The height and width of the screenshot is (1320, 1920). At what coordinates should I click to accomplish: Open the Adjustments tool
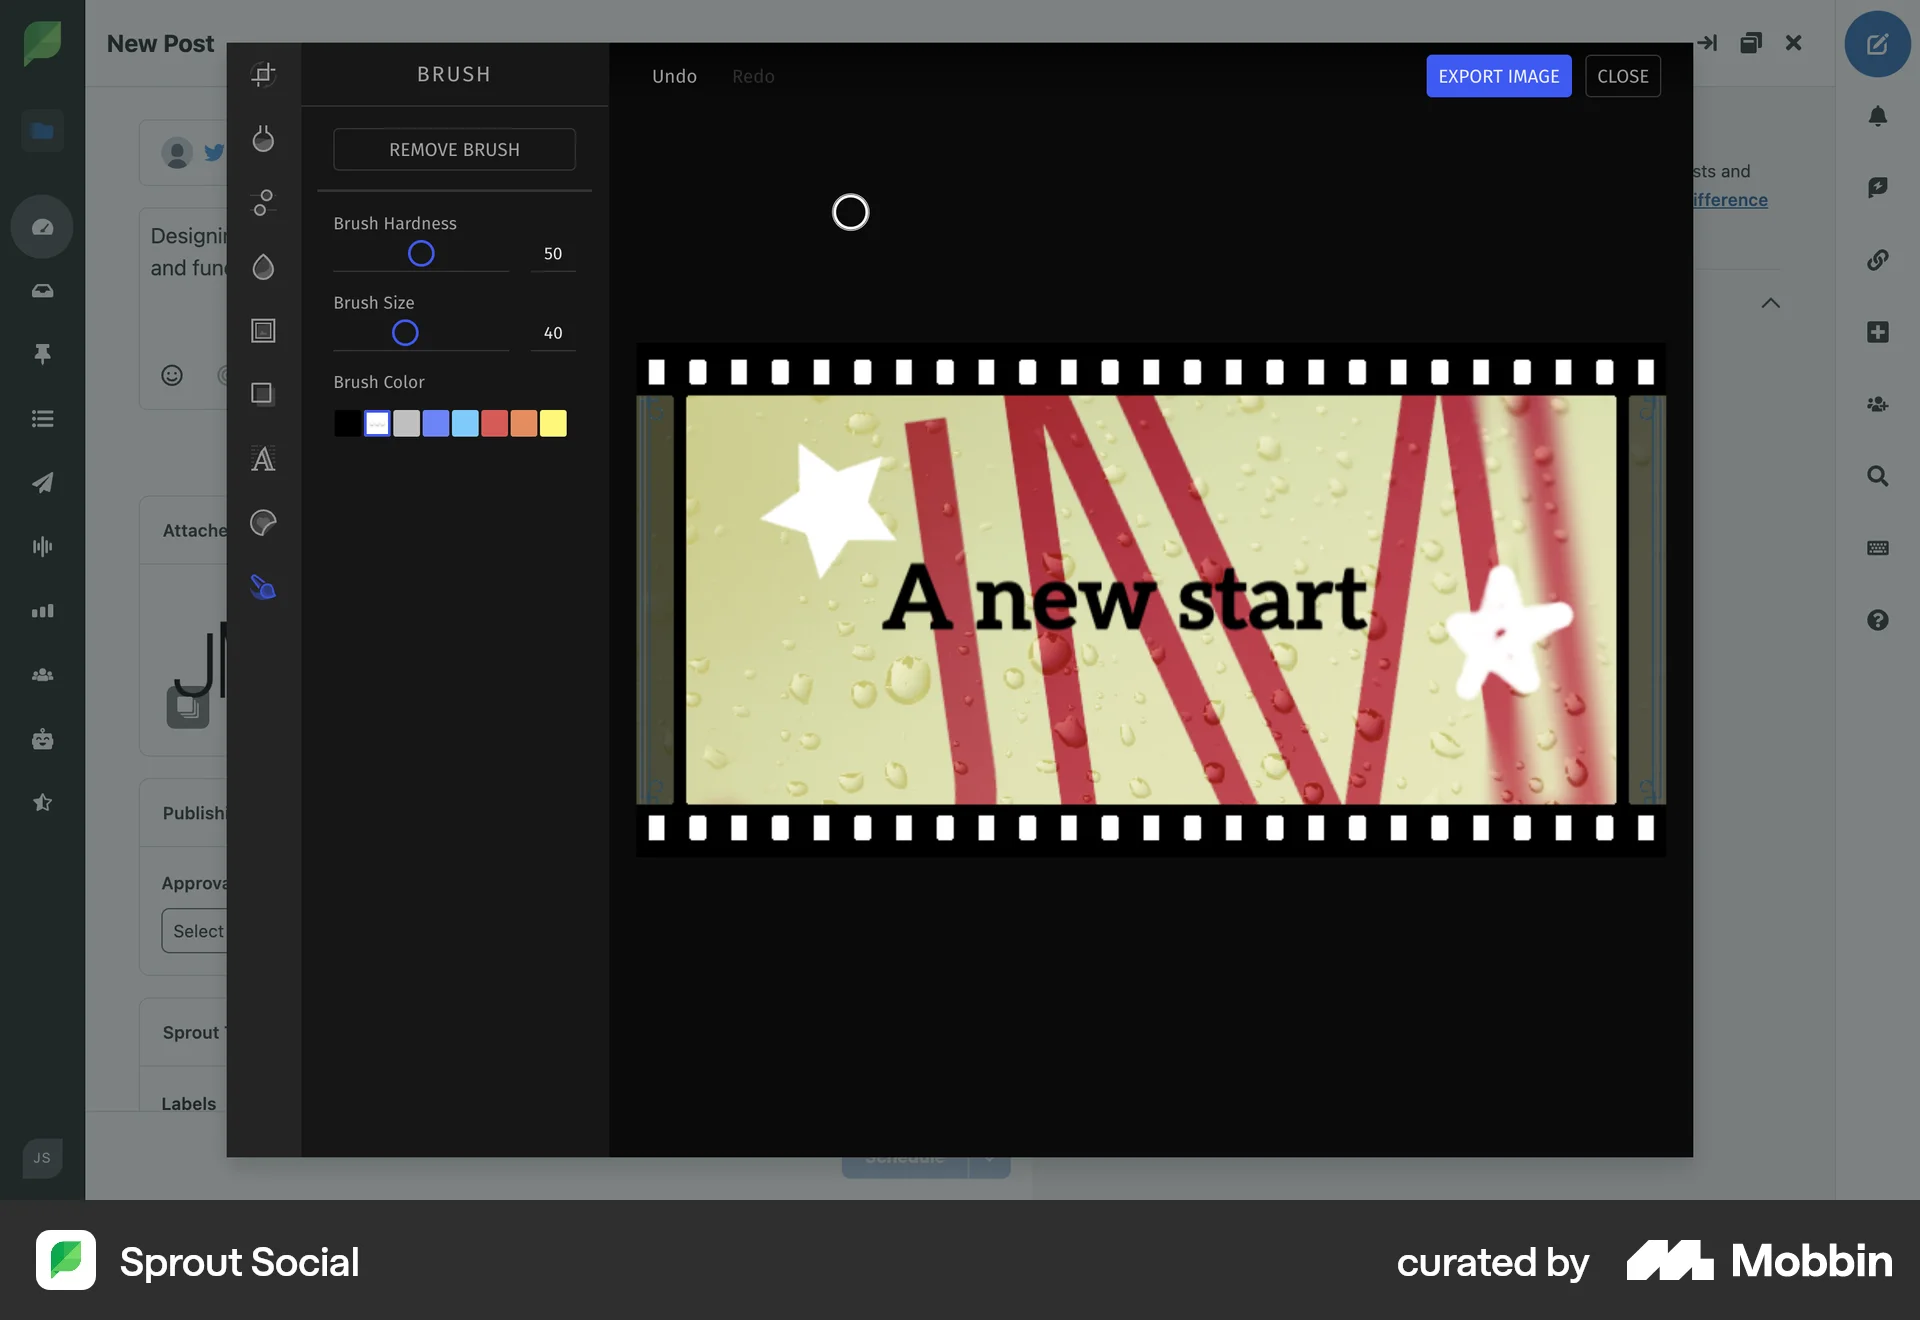[263, 202]
